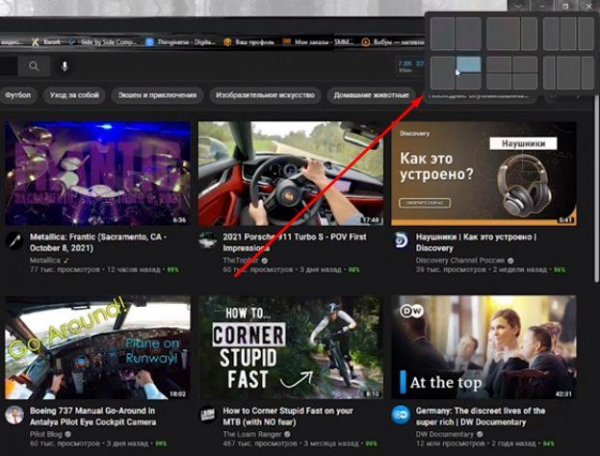Open title 'How to Corner Stupid Fast on your MTB'
This screenshot has height=456, width=600.
tap(288, 416)
